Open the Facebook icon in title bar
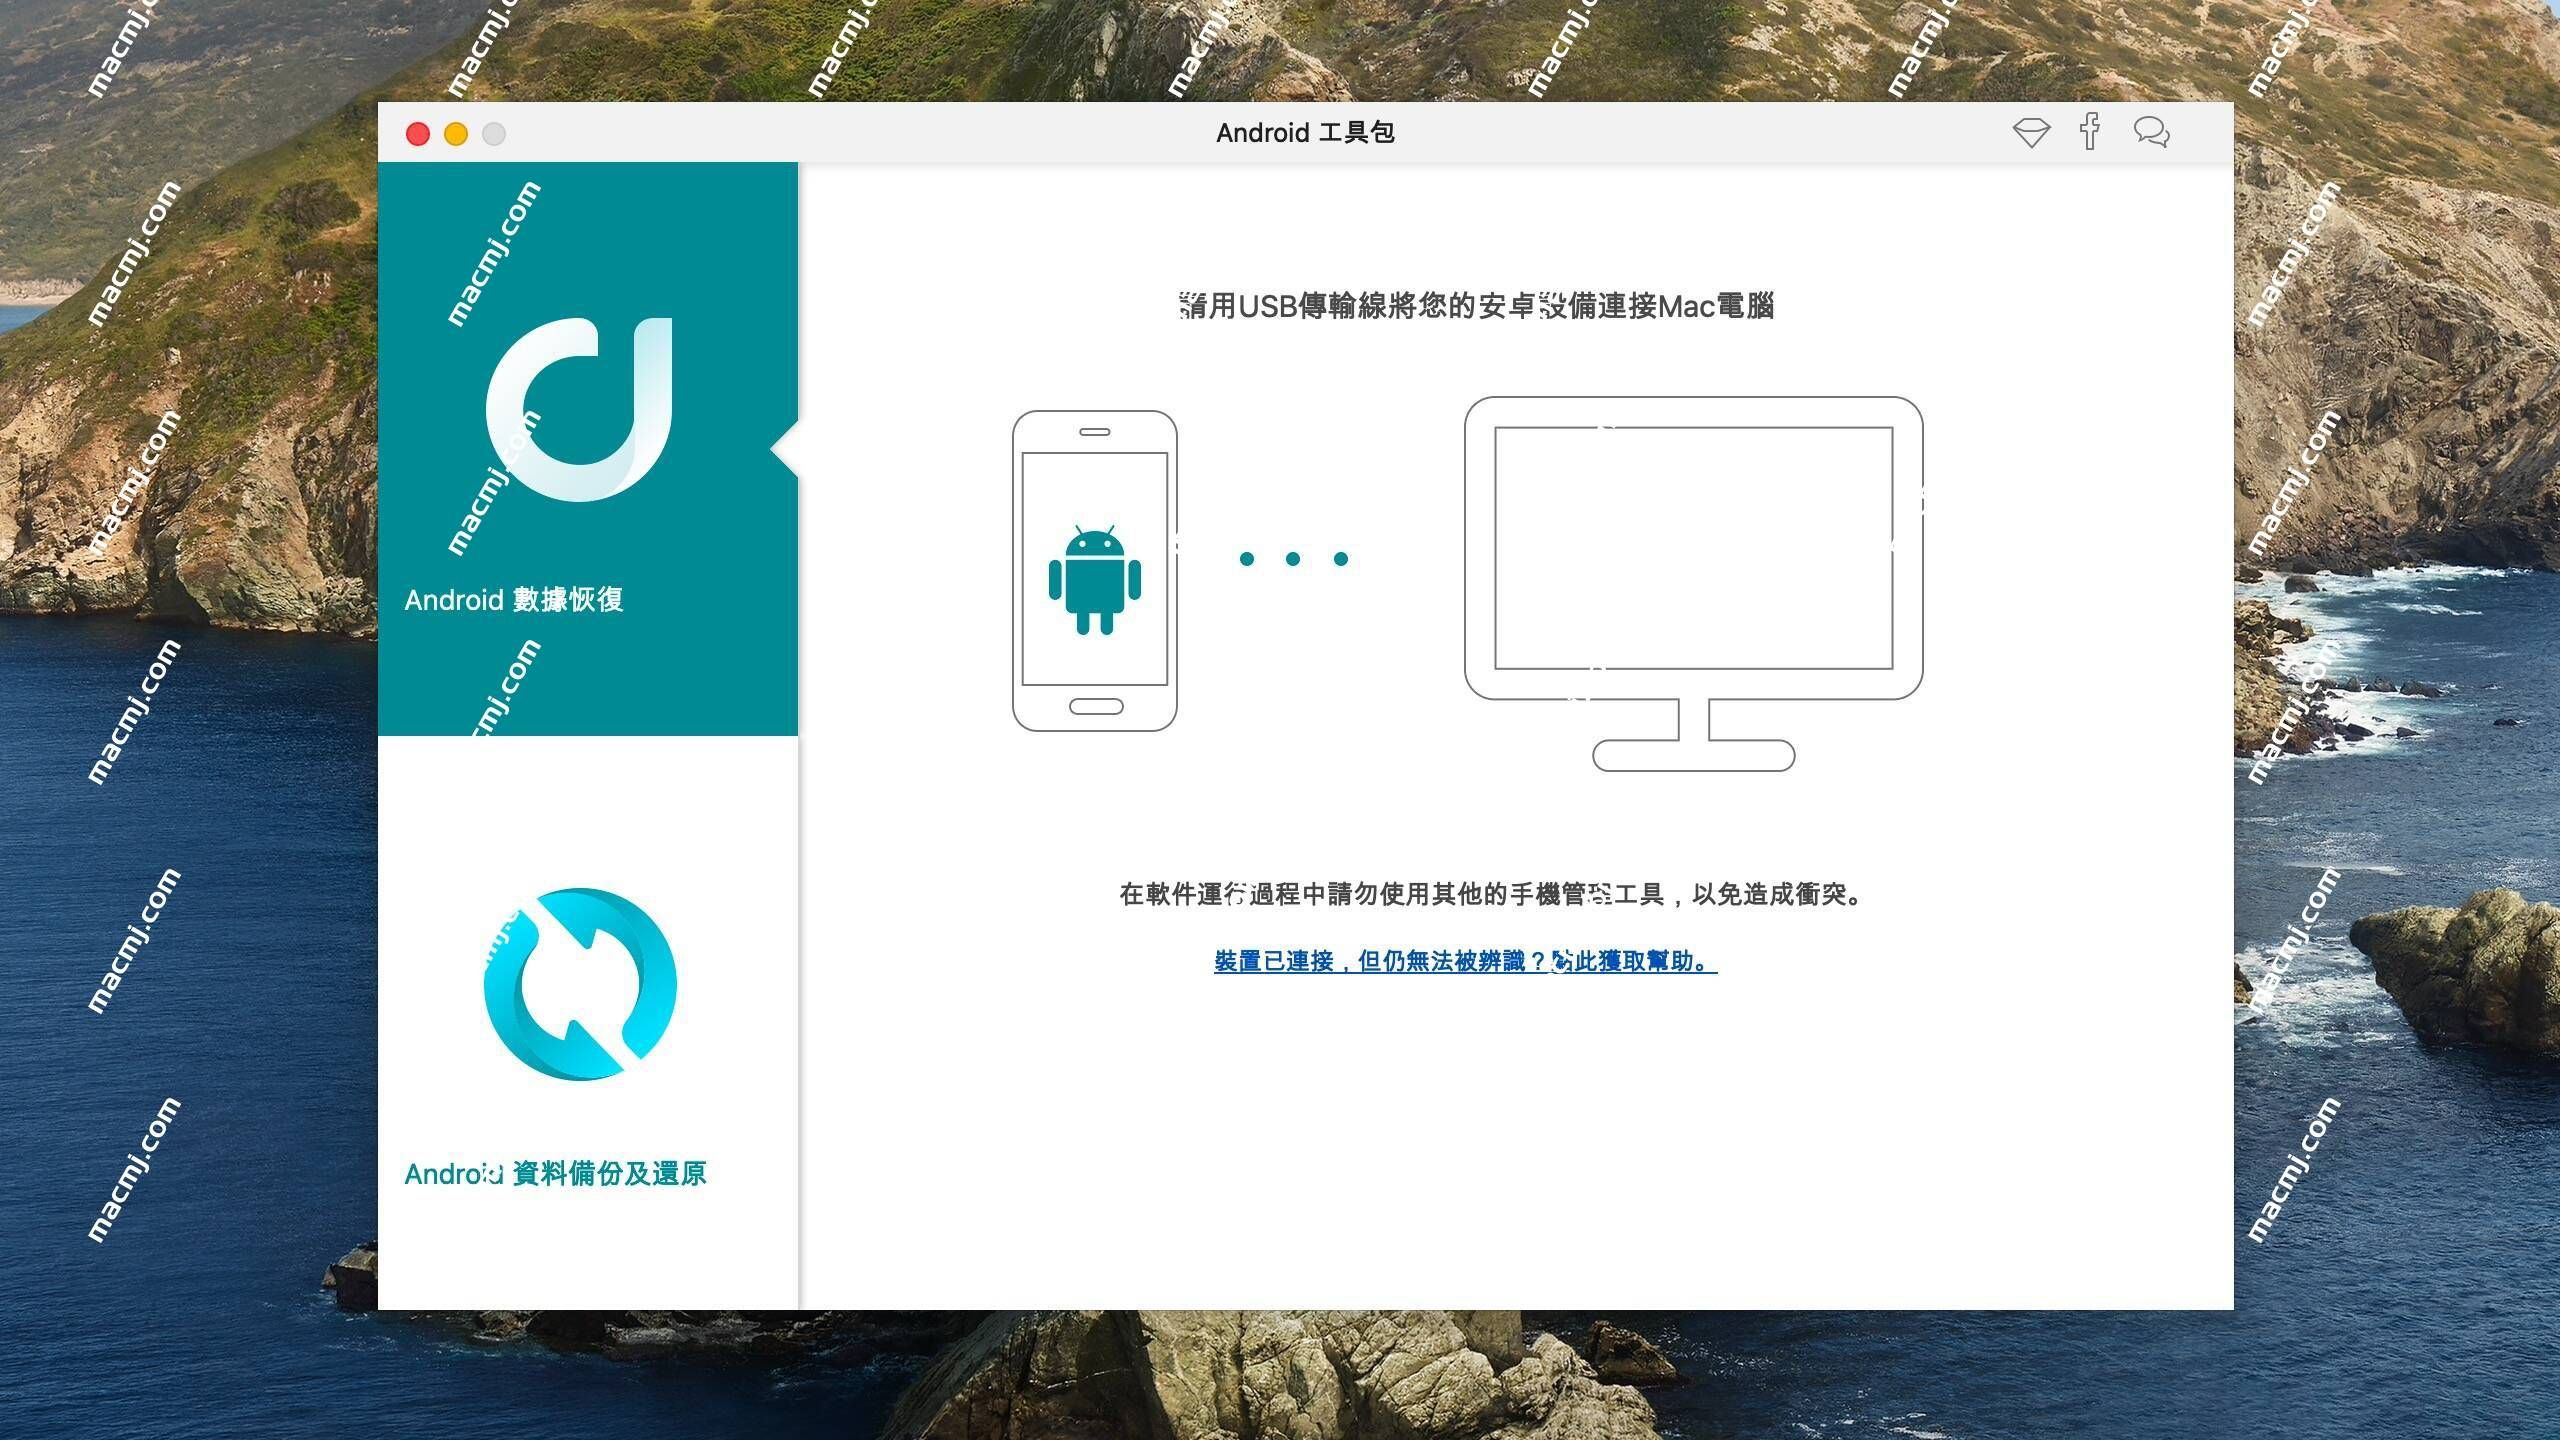2560x1440 pixels. point(2090,132)
